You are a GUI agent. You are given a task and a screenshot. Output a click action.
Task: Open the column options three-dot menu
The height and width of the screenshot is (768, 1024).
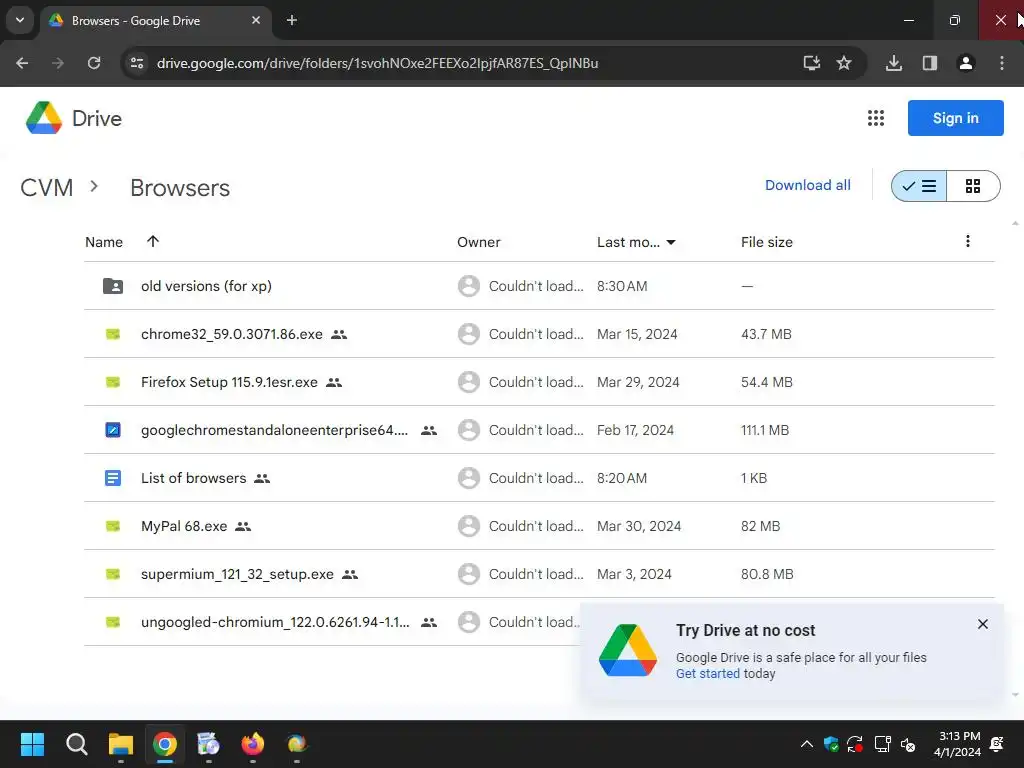click(968, 242)
